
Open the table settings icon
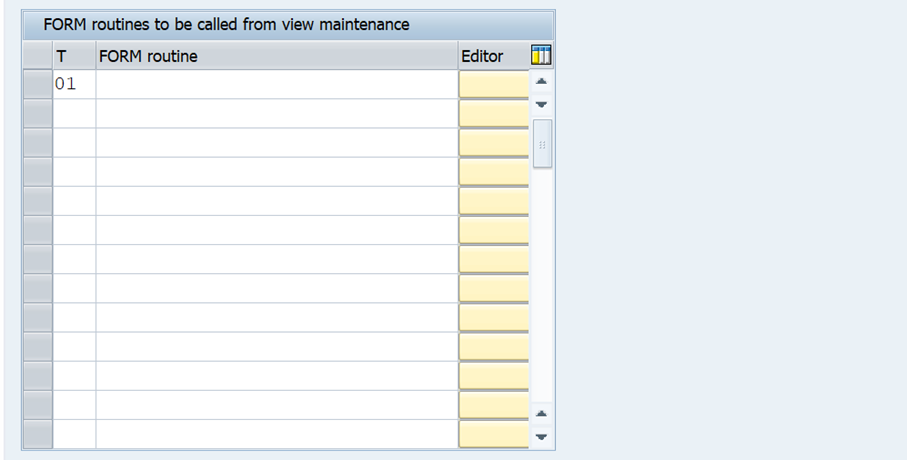pos(542,56)
